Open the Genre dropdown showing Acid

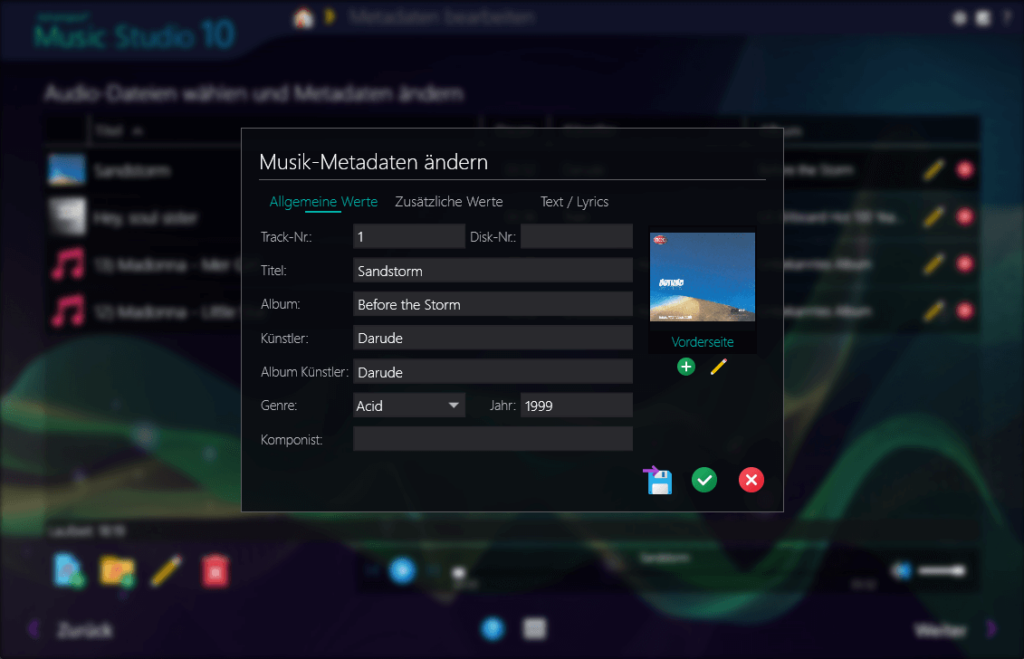pos(409,406)
